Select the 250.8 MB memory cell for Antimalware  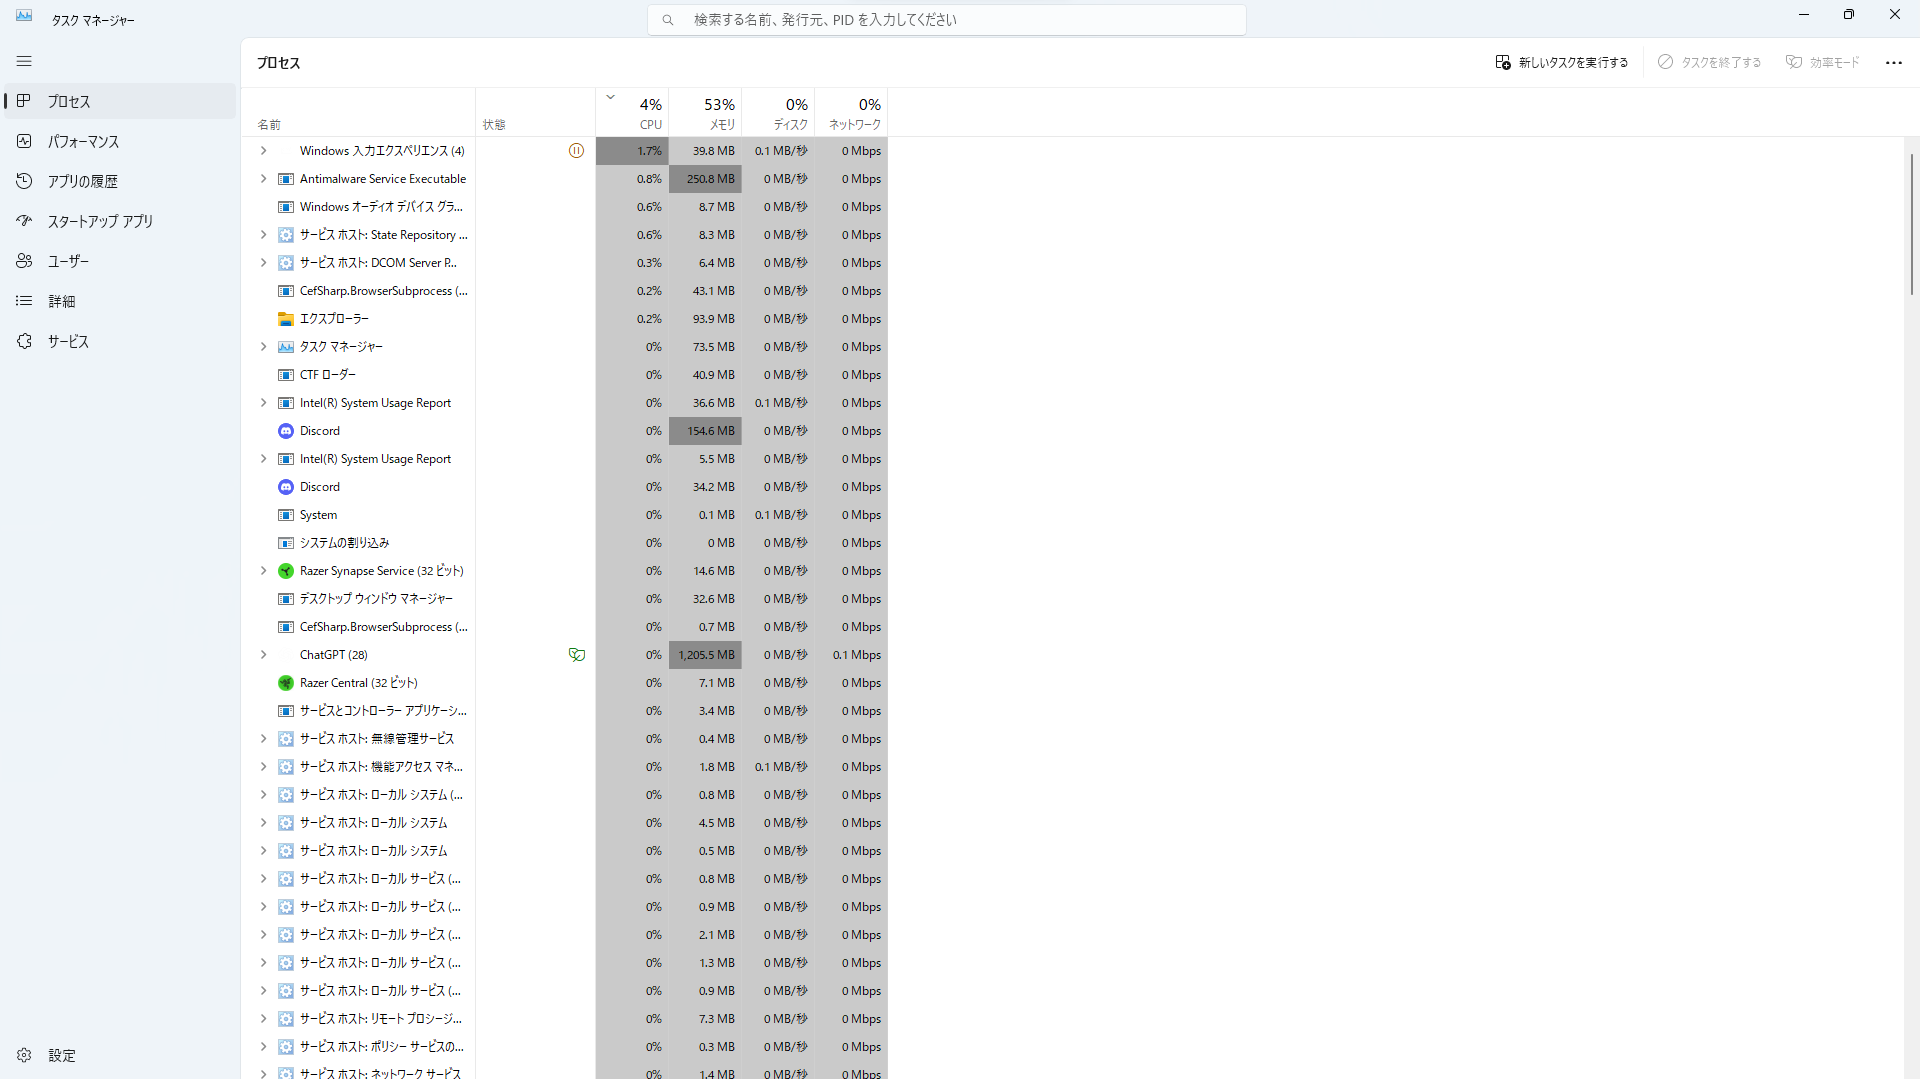coord(705,179)
